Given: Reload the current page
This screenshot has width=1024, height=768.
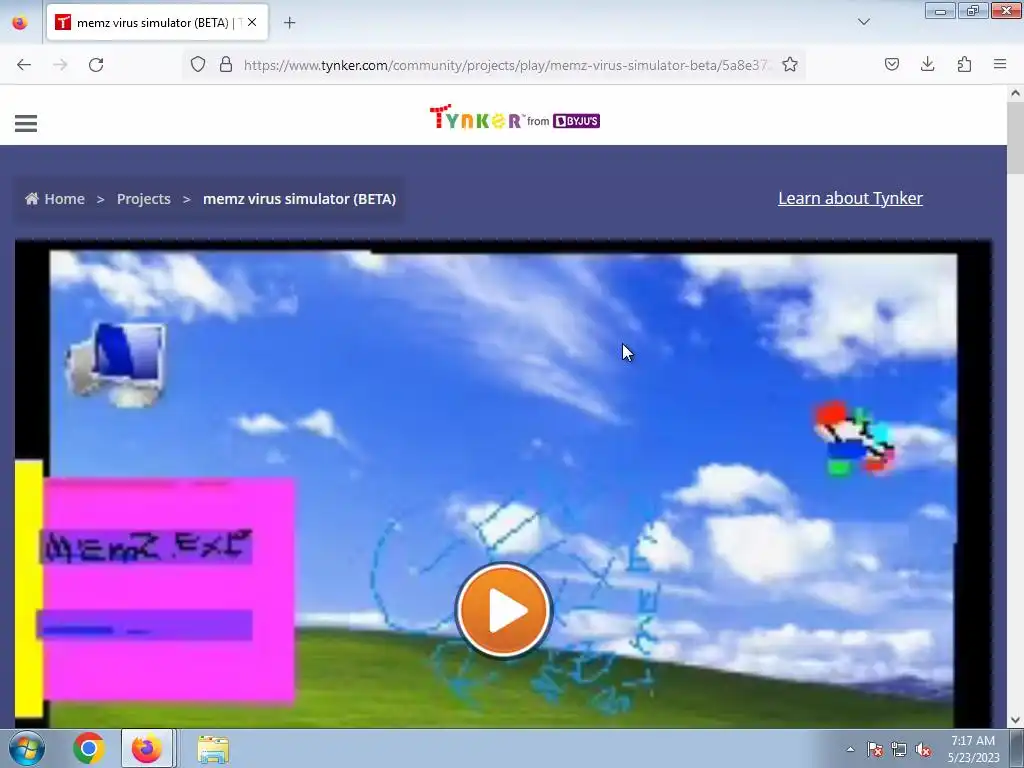Looking at the screenshot, I should click(96, 64).
